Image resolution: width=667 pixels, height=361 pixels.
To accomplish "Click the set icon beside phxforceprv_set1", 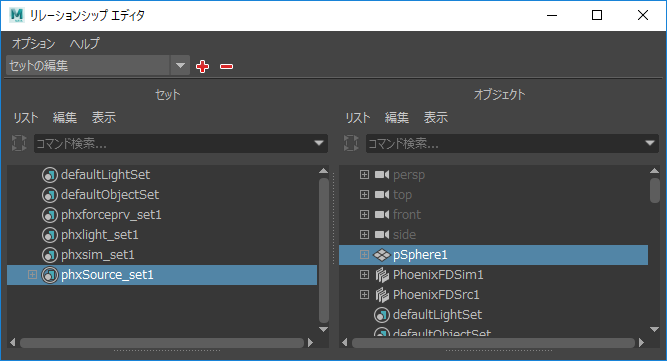I will click(x=50, y=215).
